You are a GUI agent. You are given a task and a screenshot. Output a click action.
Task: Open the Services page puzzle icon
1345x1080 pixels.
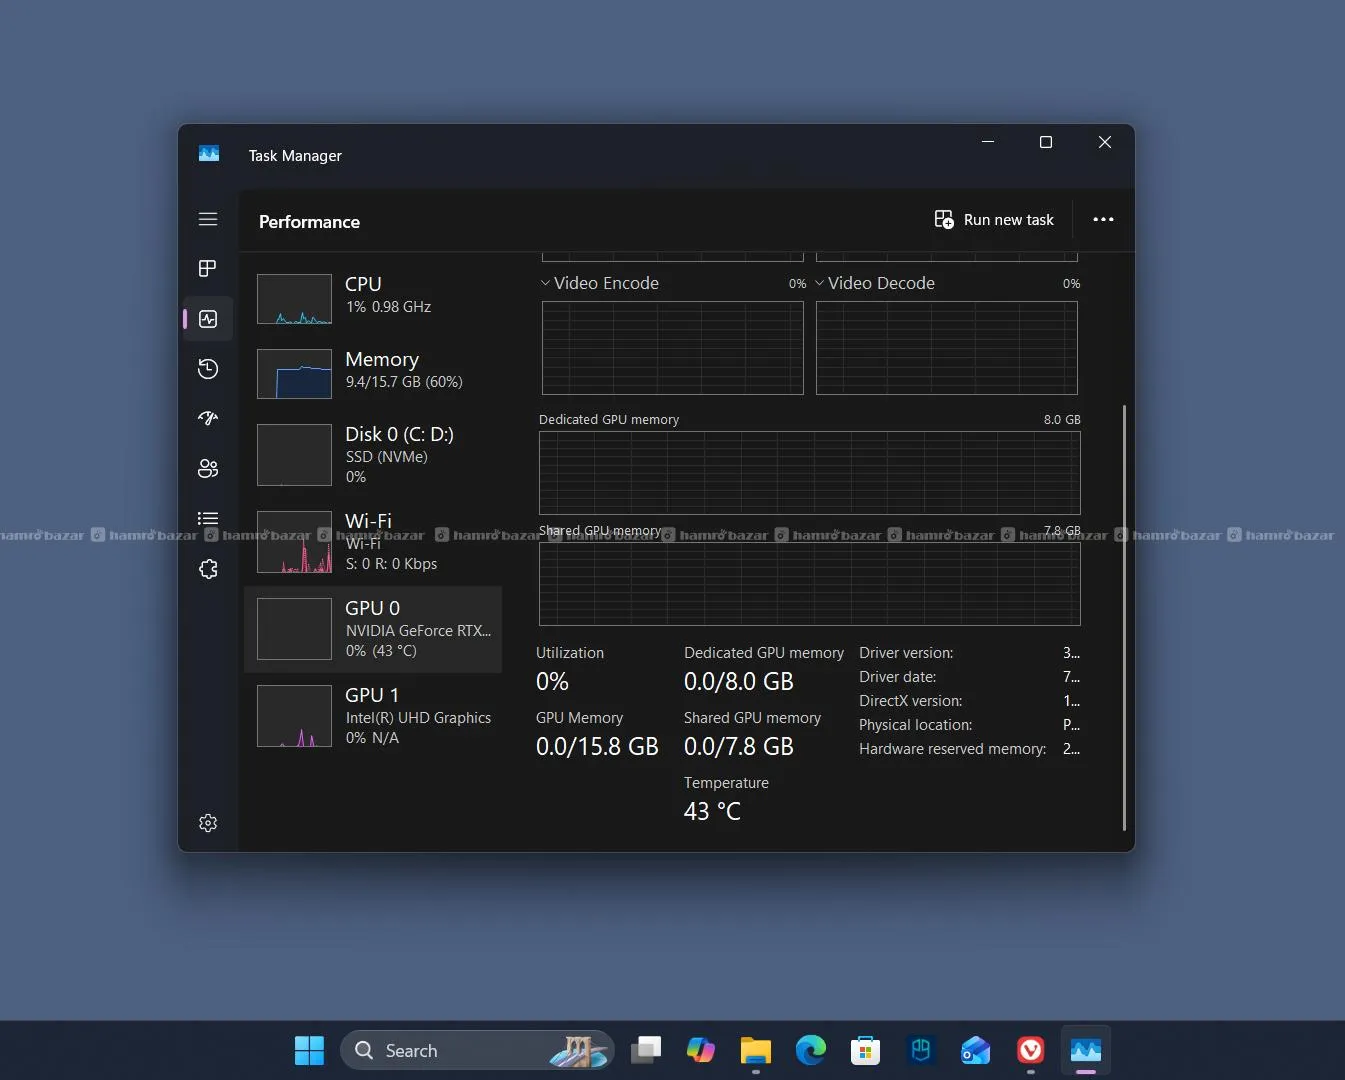point(208,569)
